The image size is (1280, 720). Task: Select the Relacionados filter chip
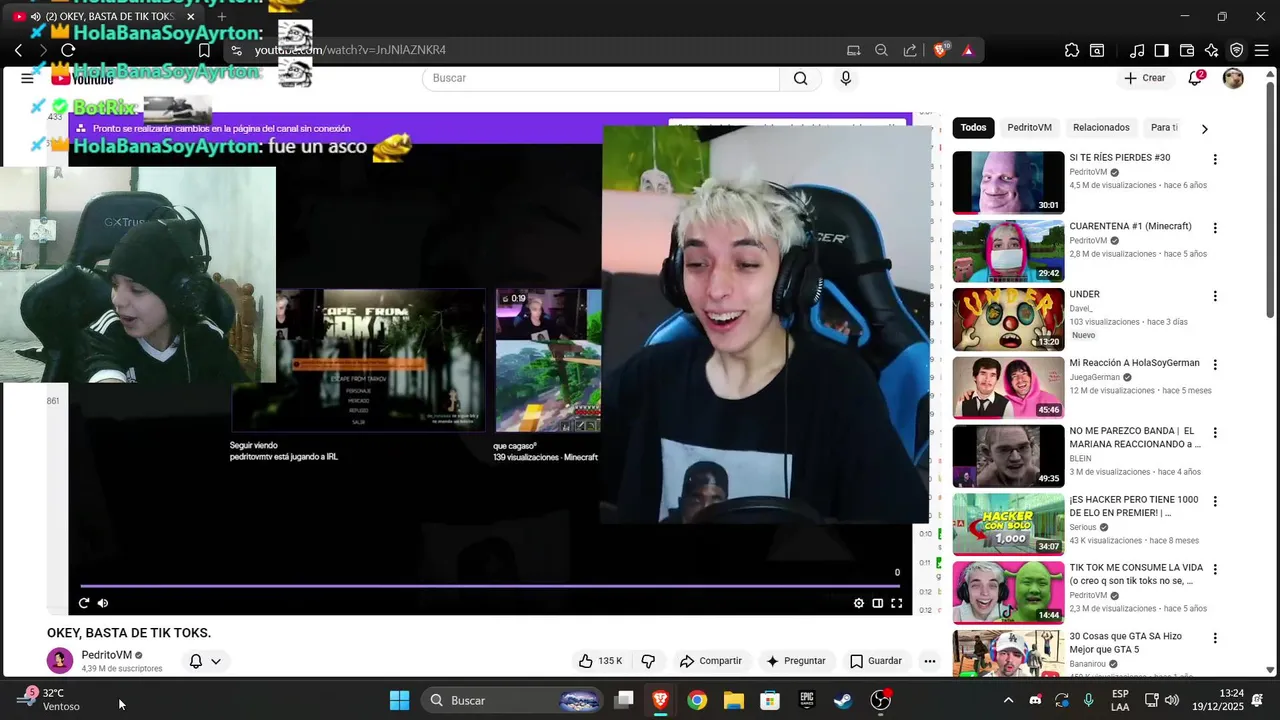pos(1101,128)
